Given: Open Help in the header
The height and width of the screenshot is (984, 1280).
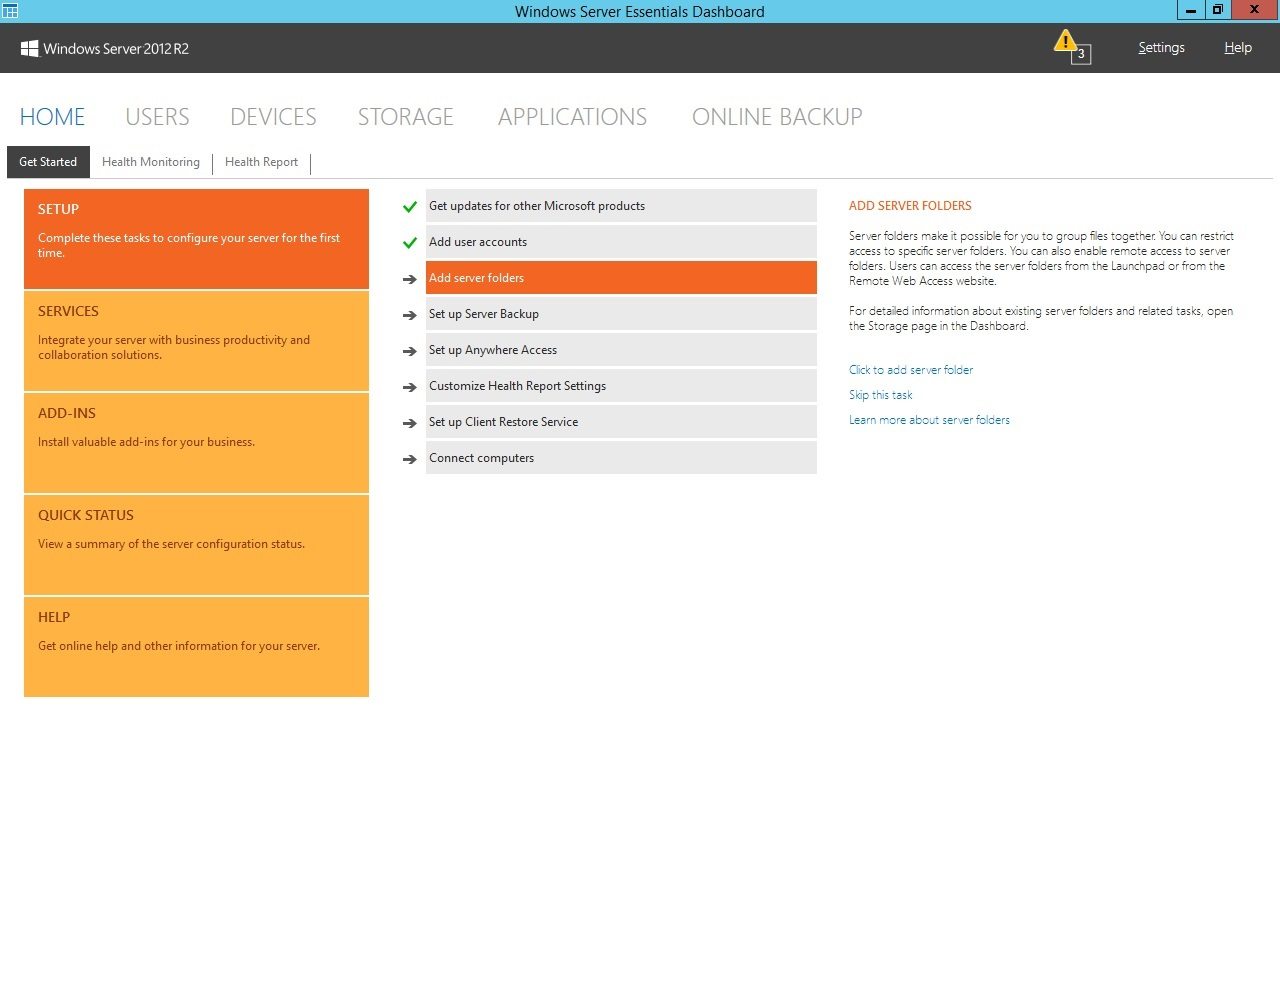Looking at the screenshot, I should [x=1238, y=48].
